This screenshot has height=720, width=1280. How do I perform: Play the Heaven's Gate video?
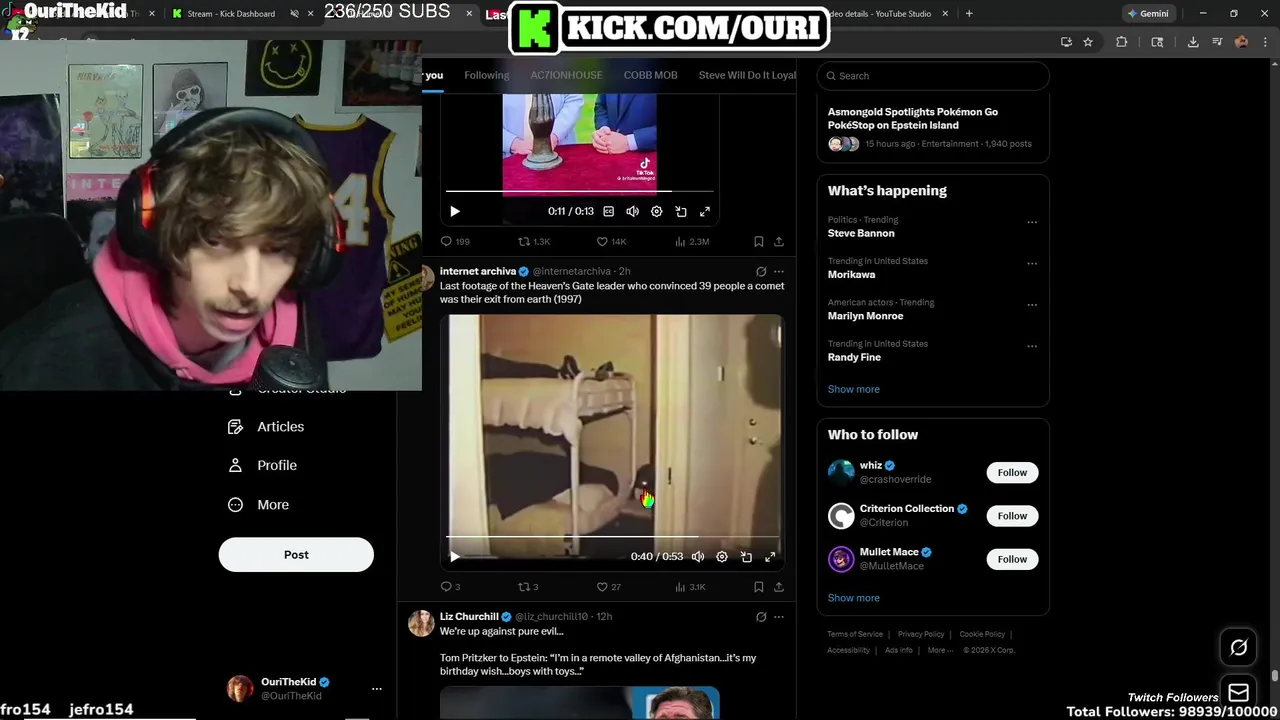coord(454,557)
